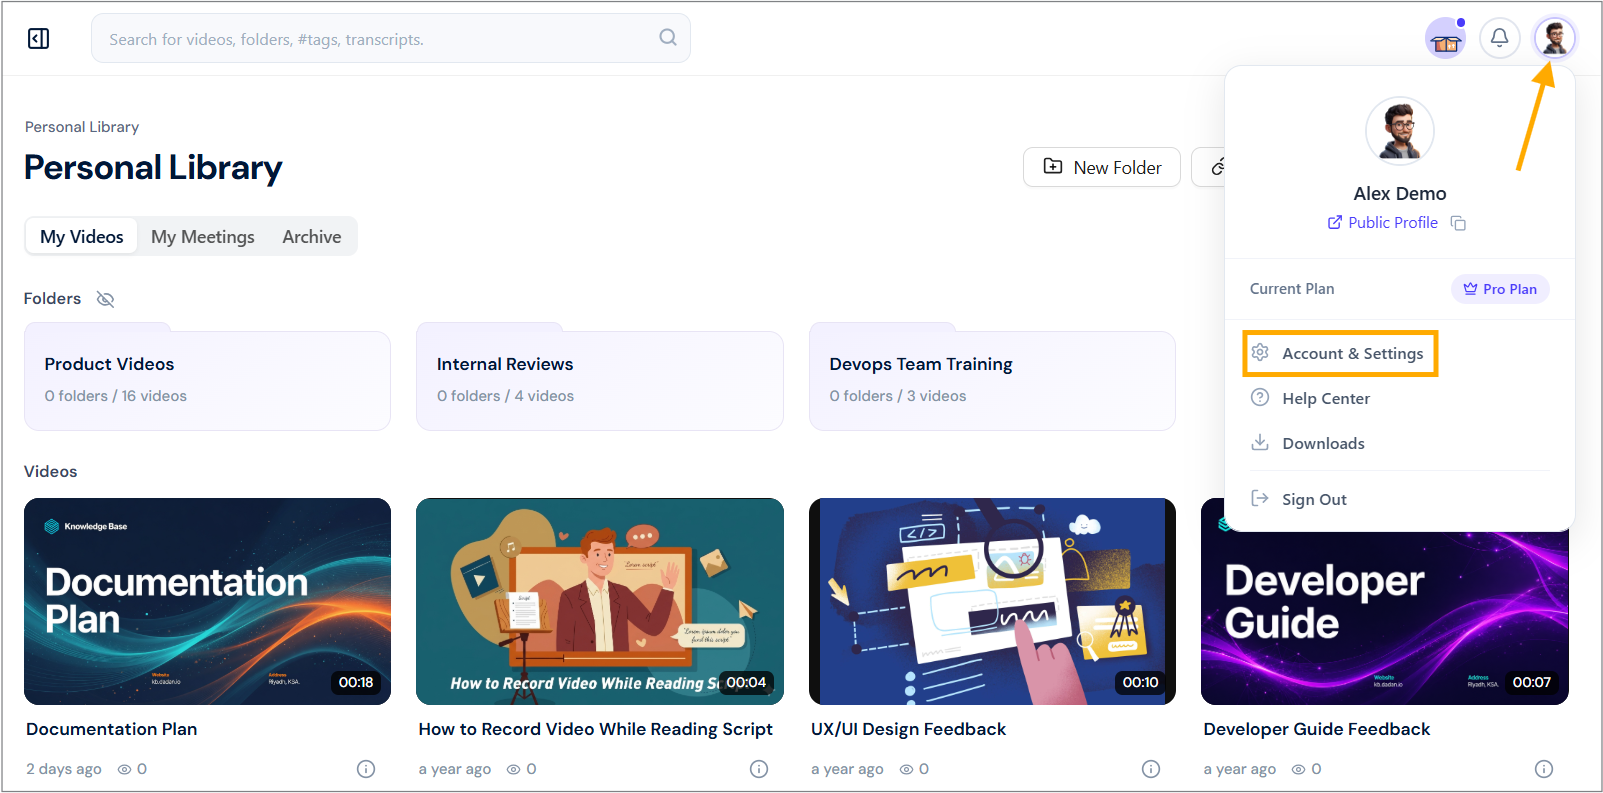
Task: Click the New Folder button
Action: pyautogui.click(x=1101, y=167)
